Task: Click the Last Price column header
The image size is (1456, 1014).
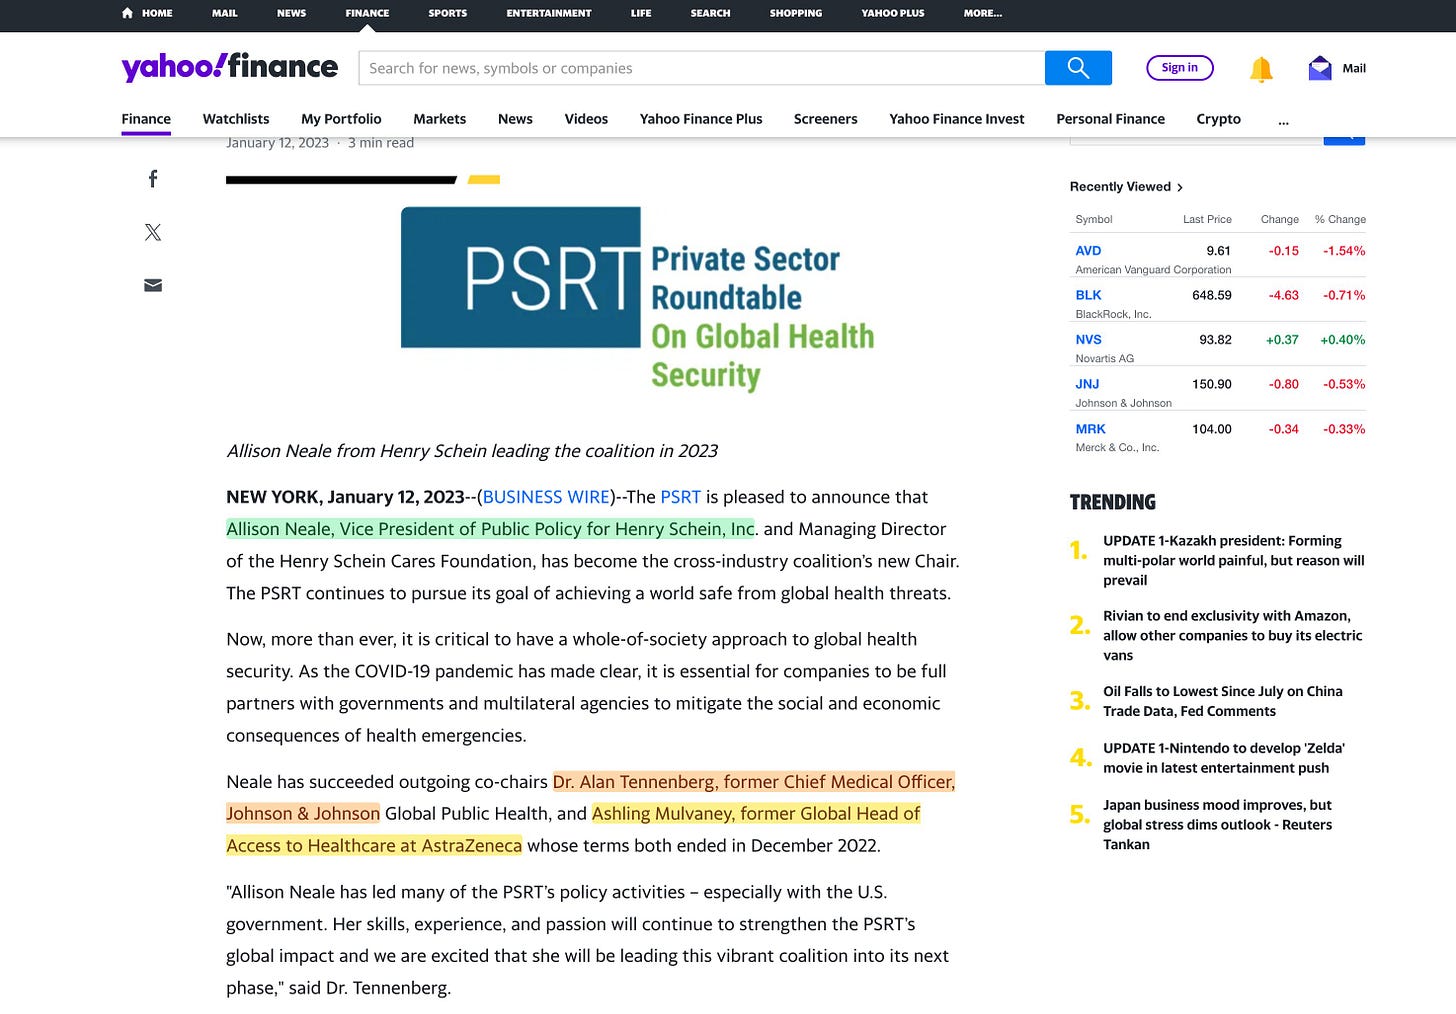Action: coord(1207,219)
